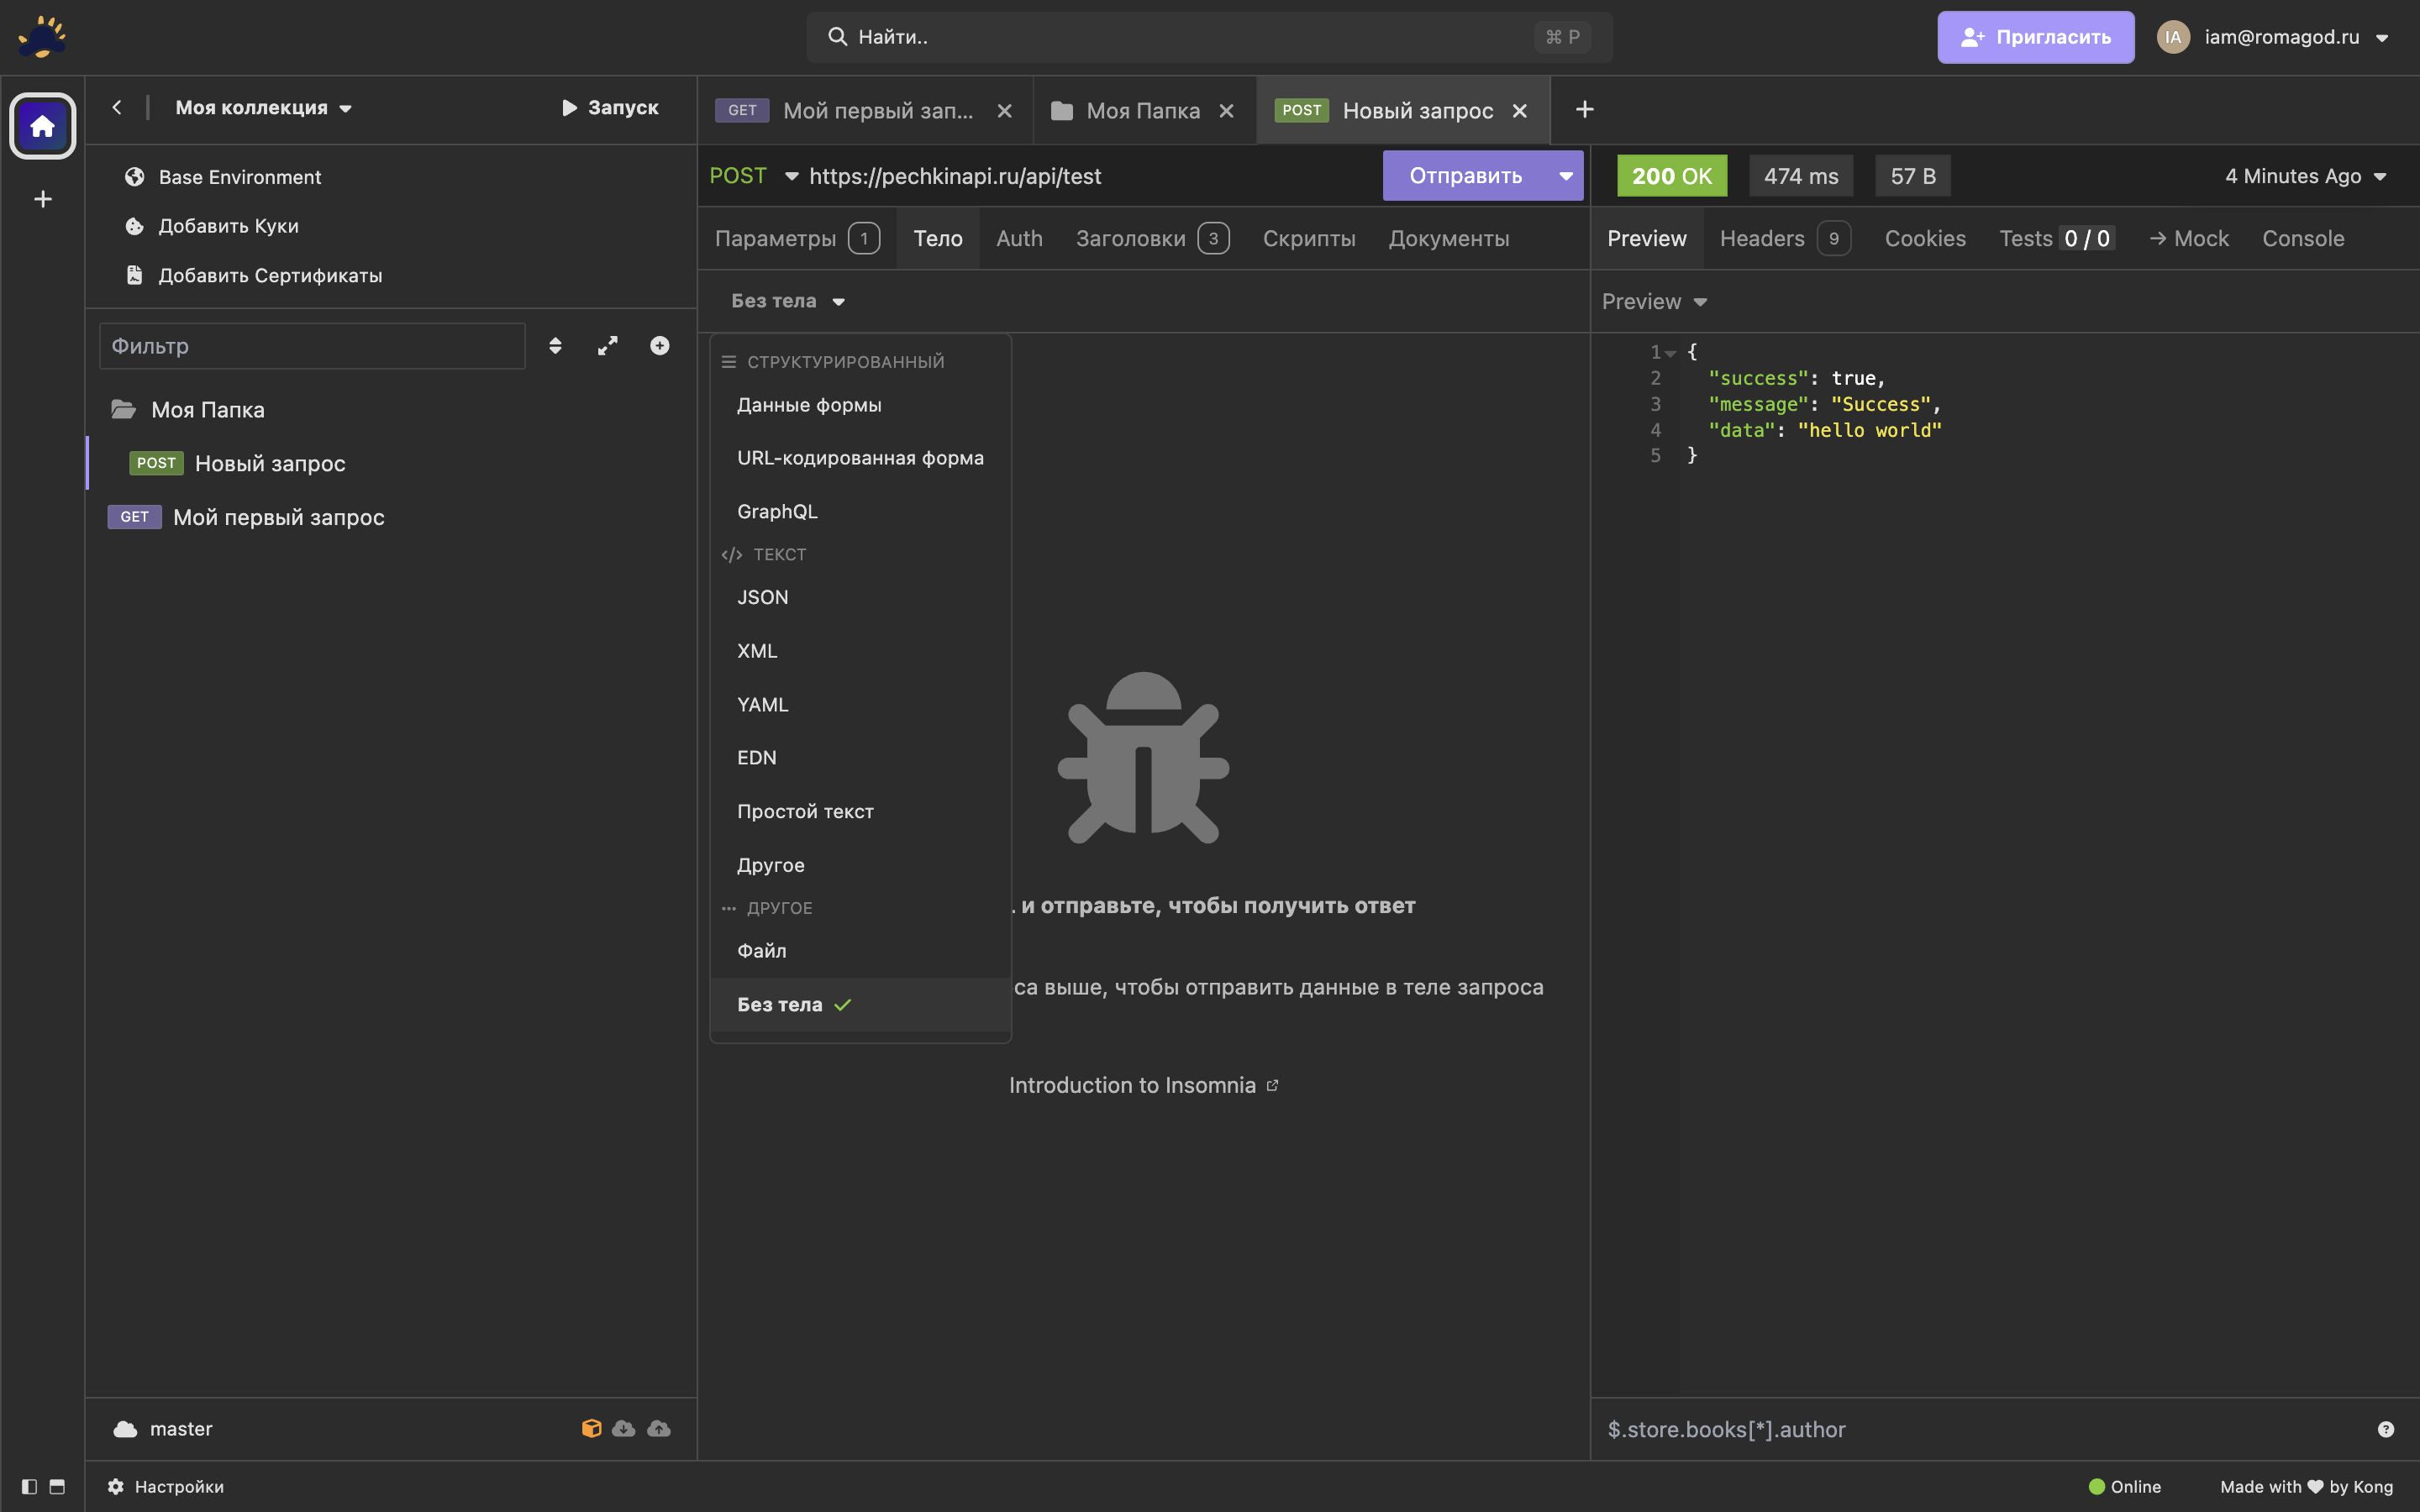Click the cloud push icon near master

coord(659,1428)
